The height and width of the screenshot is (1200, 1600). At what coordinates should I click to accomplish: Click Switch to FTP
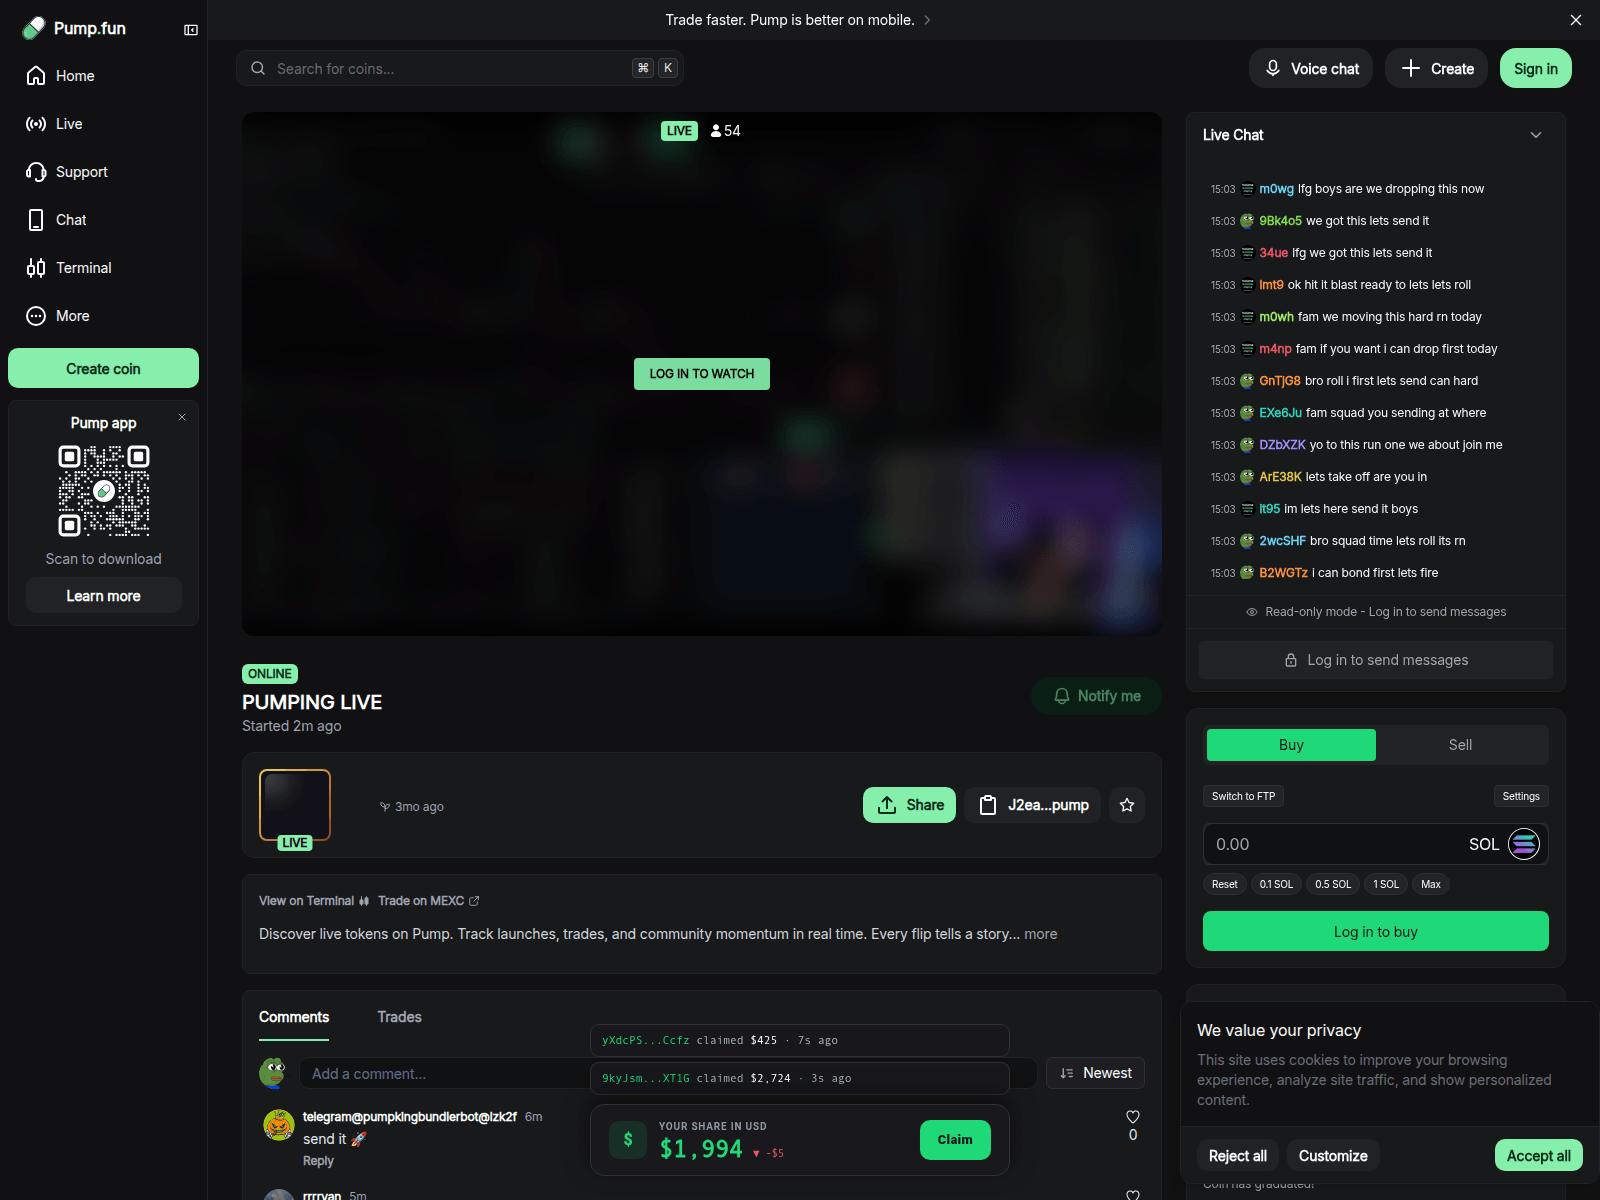(x=1243, y=796)
